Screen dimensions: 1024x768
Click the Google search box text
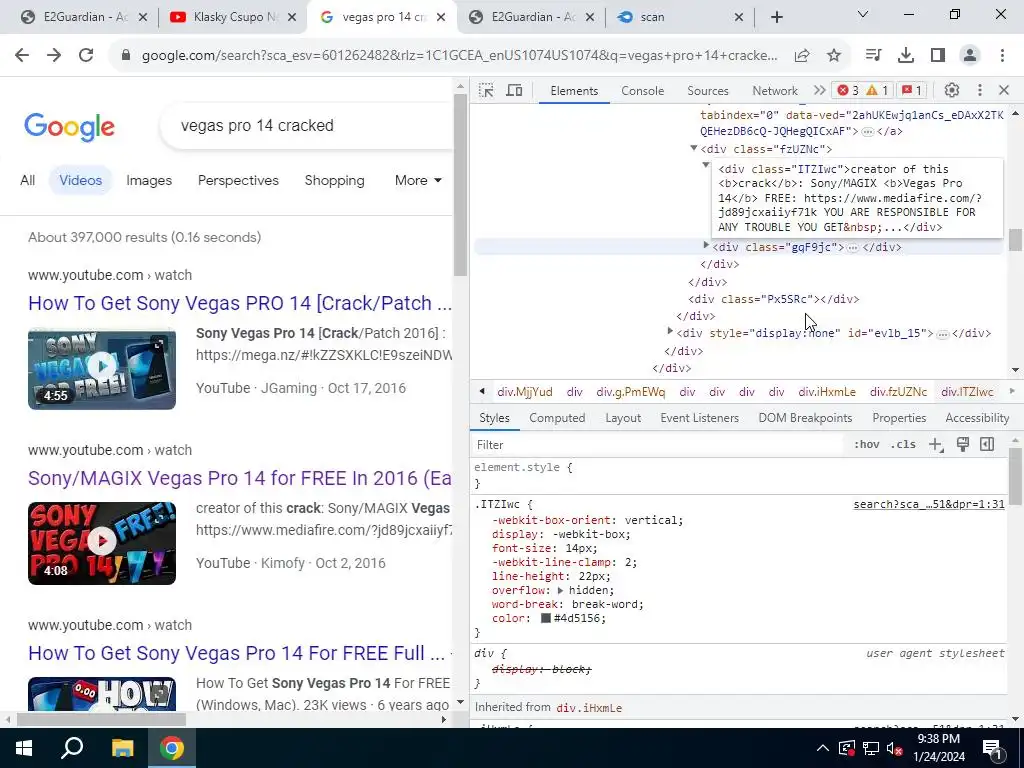pos(257,125)
